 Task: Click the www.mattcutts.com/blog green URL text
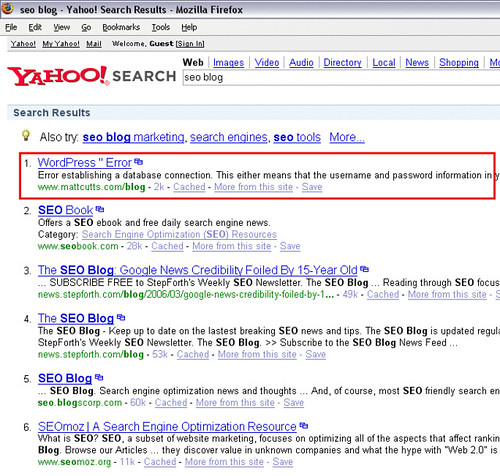tap(91, 187)
